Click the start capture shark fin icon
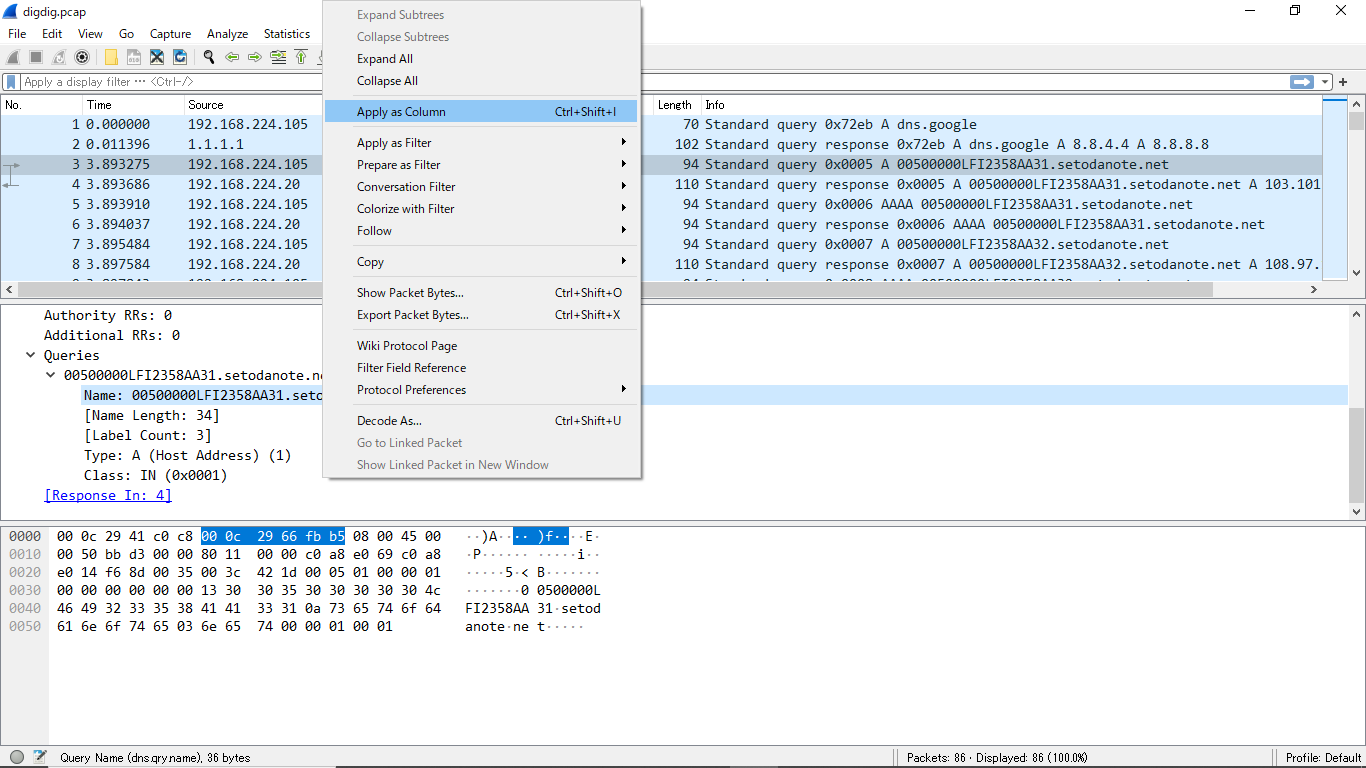Image resolution: width=1366 pixels, height=768 pixels. tap(14, 57)
